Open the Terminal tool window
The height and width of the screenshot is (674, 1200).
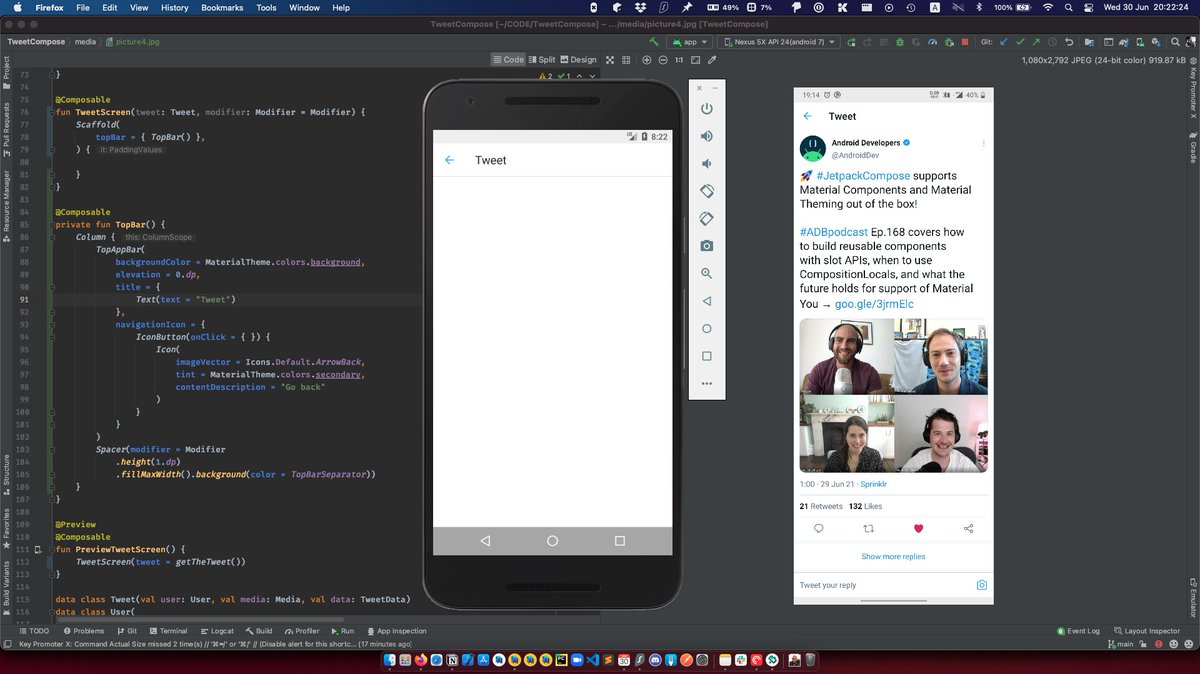coord(167,631)
